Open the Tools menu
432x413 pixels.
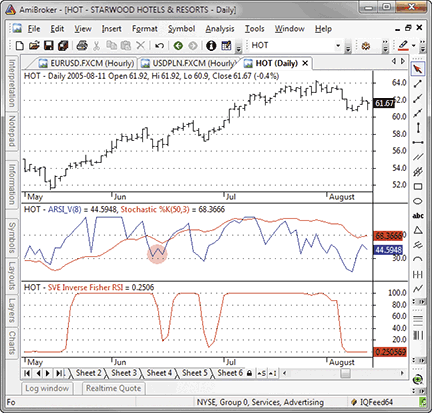click(255, 29)
